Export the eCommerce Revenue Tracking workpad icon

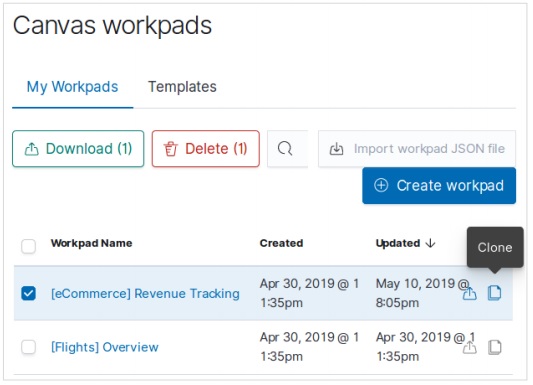(x=469, y=293)
